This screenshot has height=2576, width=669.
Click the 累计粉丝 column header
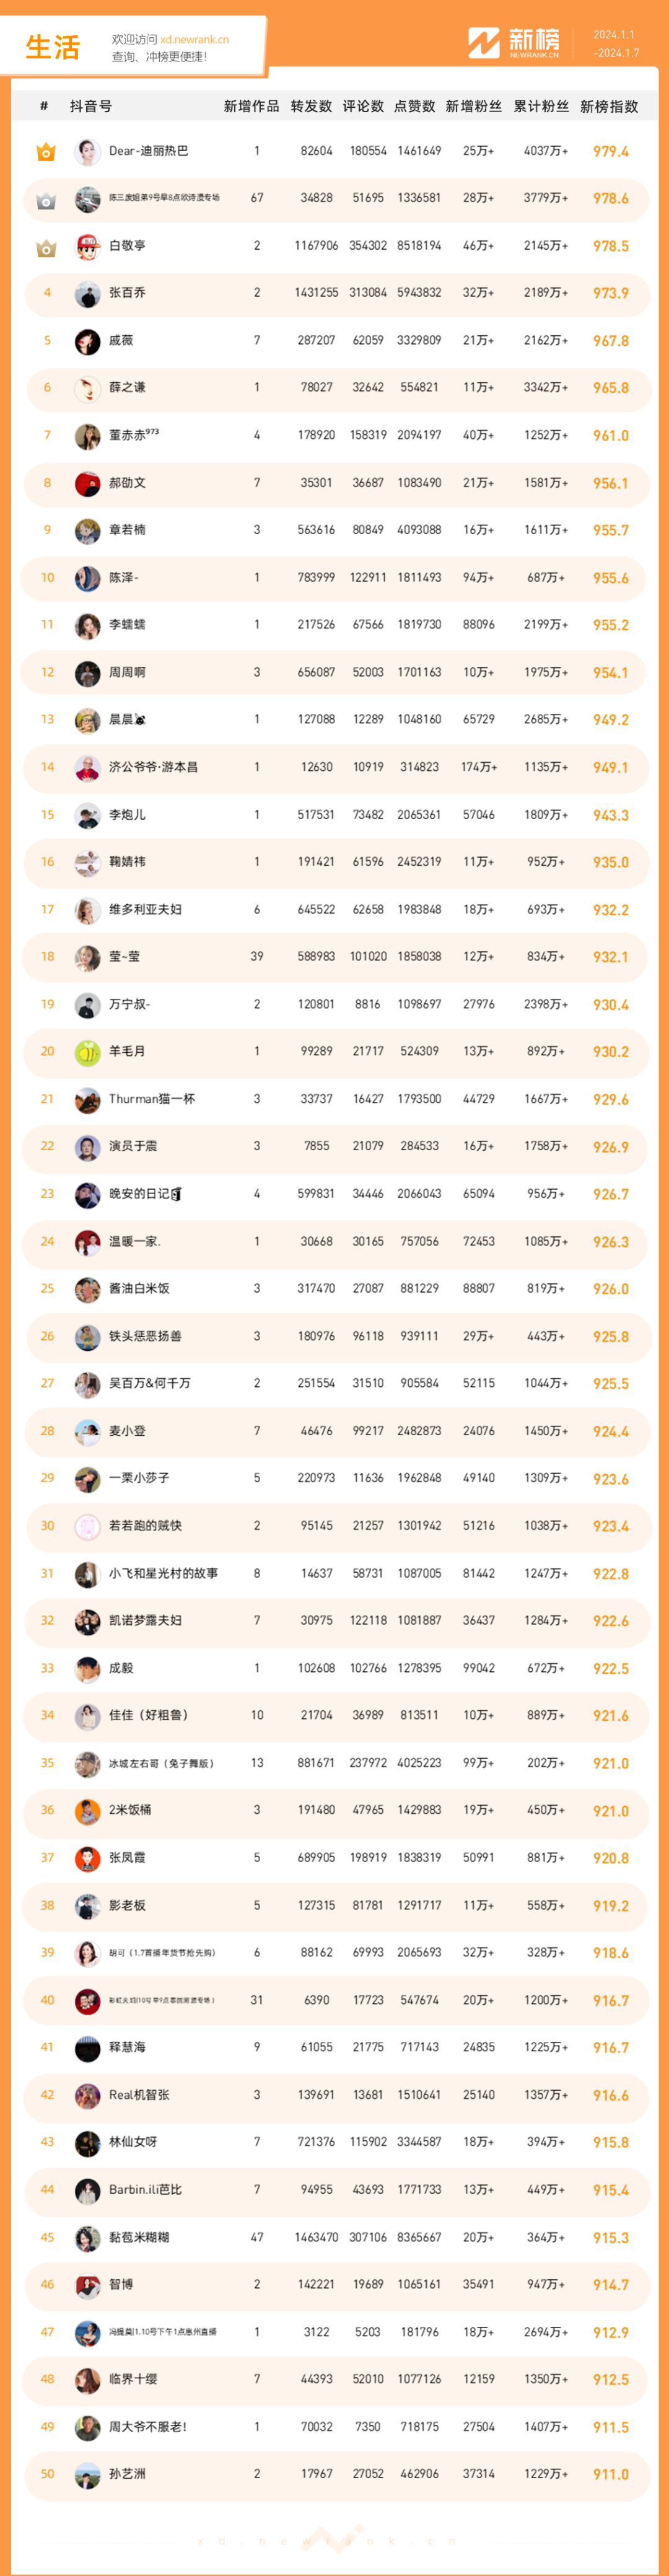(541, 106)
